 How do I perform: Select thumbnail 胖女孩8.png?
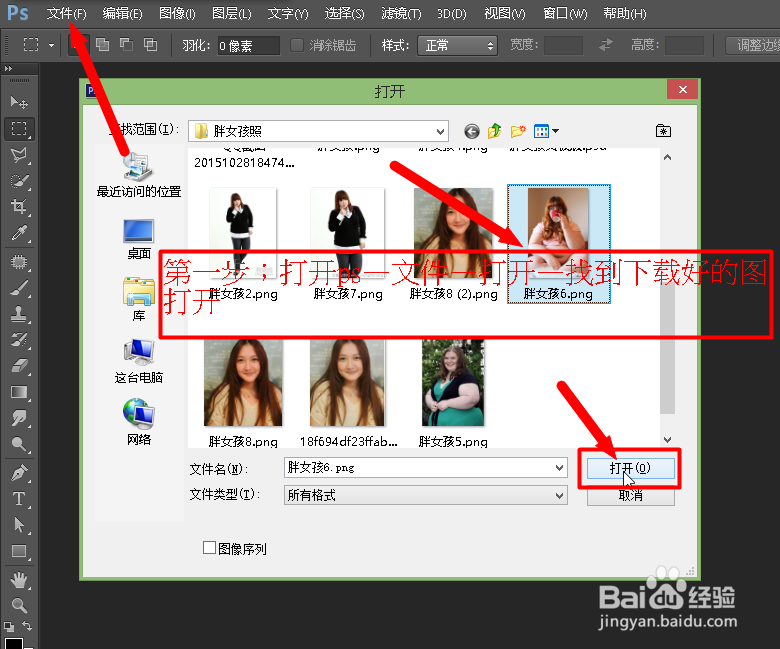pos(243,393)
